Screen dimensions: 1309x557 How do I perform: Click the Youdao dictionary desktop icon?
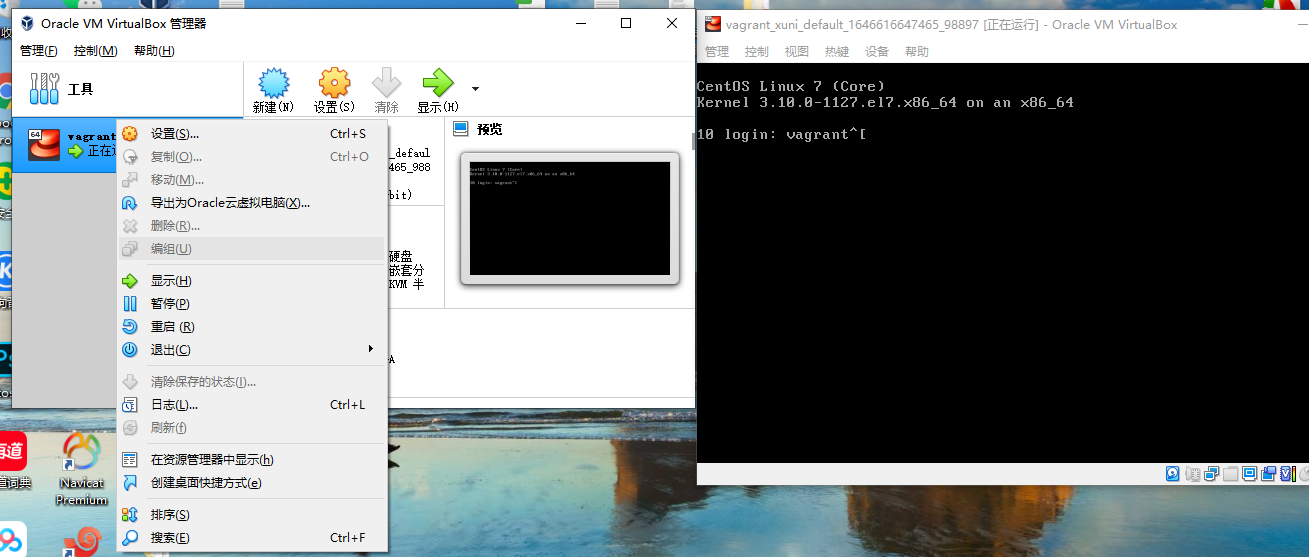click(12, 461)
